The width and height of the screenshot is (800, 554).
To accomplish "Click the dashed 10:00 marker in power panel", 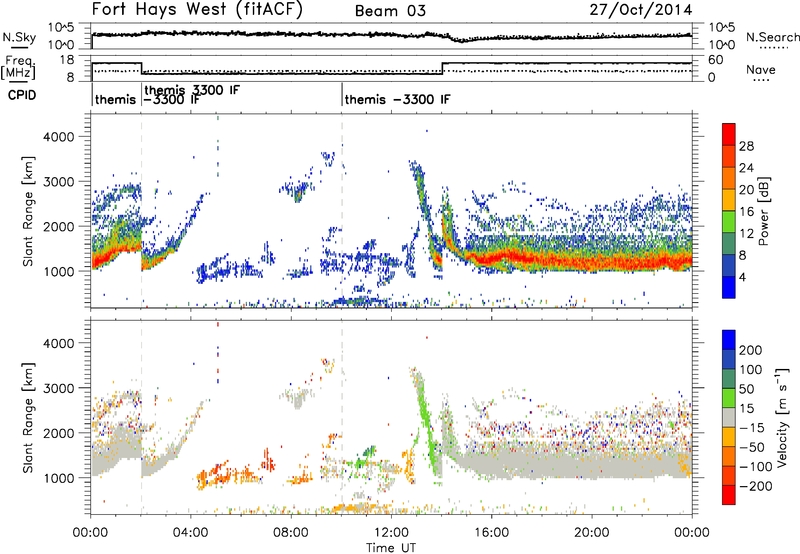I will 342,211.
